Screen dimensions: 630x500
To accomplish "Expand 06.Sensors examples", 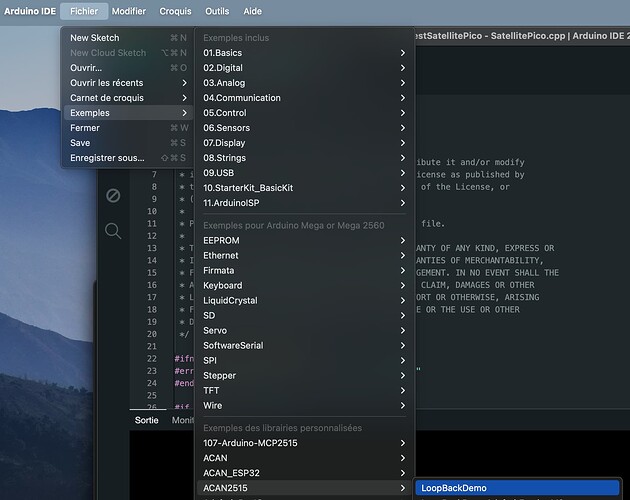I will pos(305,128).
